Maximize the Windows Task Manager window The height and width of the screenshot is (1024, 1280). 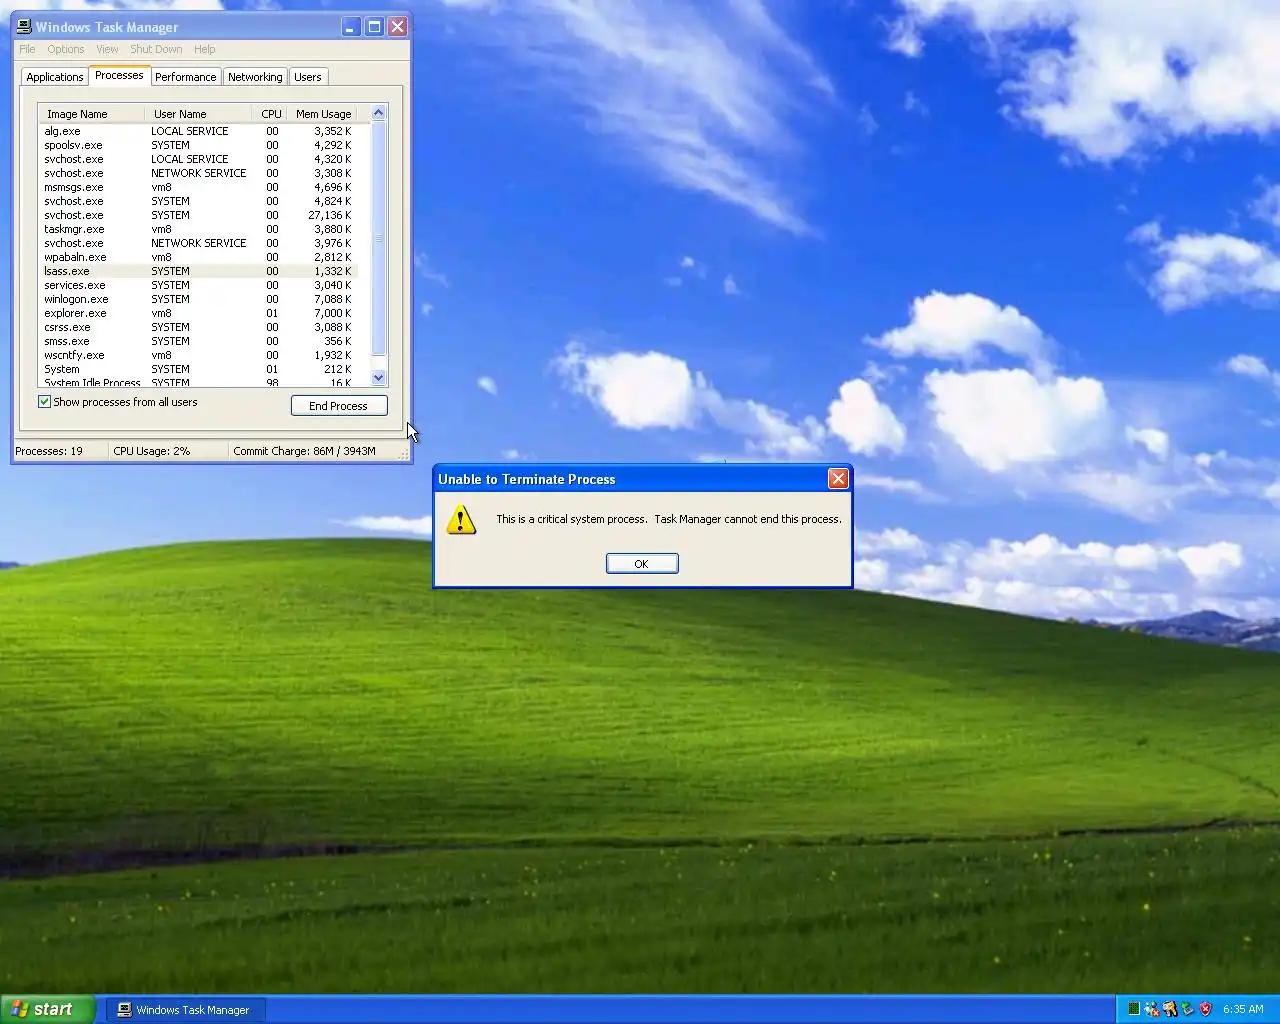coord(374,27)
